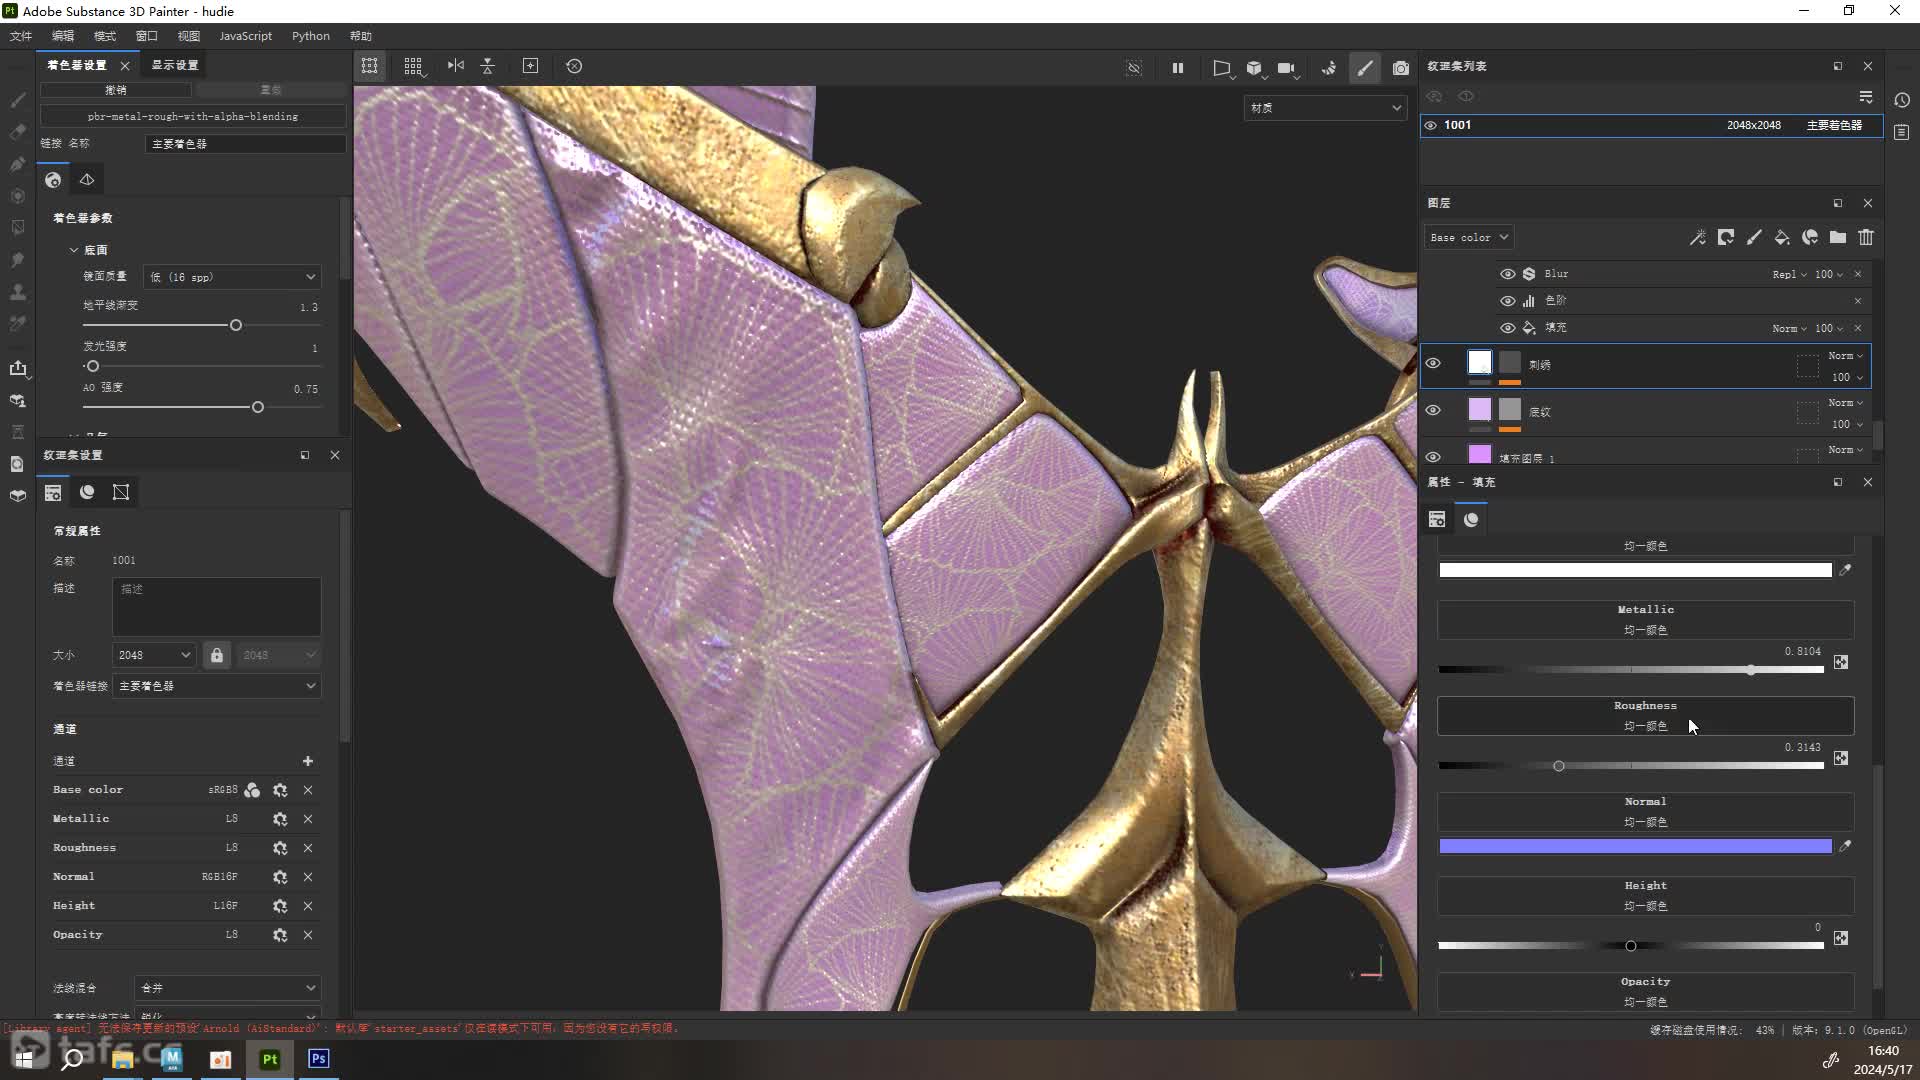The image size is (1920, 1080).
Task: Select the Clone stamp tool in left toolbar
Action: (x=18, y=292)
